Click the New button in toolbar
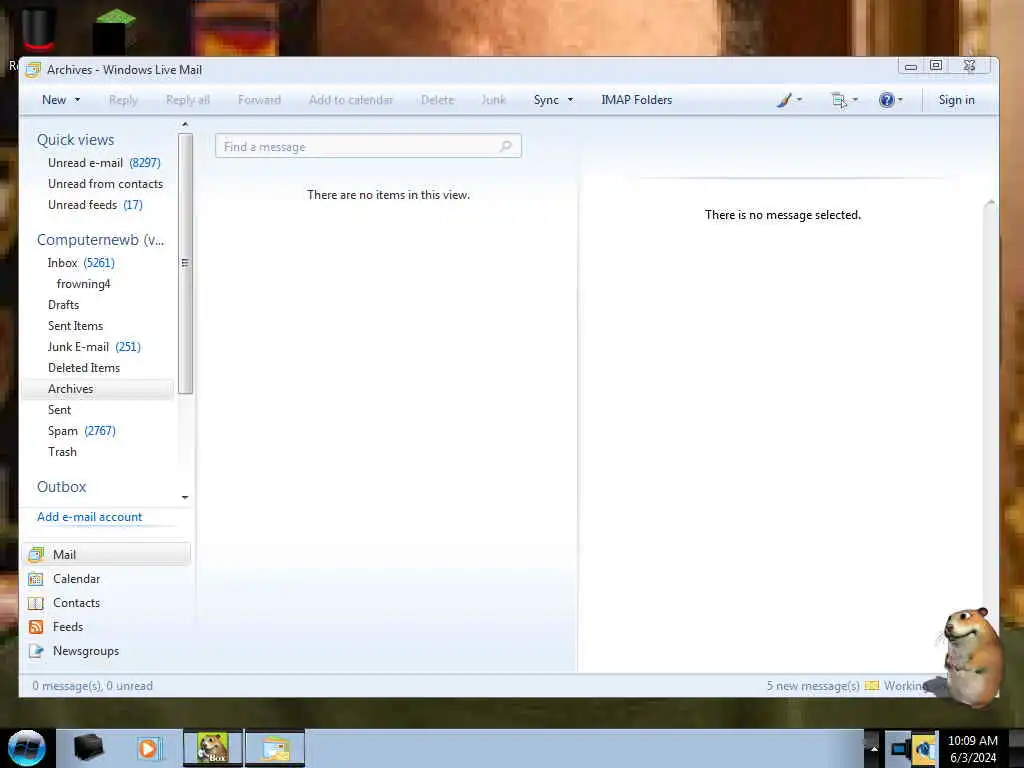This screenshot has width=1024, height=768. pyautogui.click(x=54, y=100)
